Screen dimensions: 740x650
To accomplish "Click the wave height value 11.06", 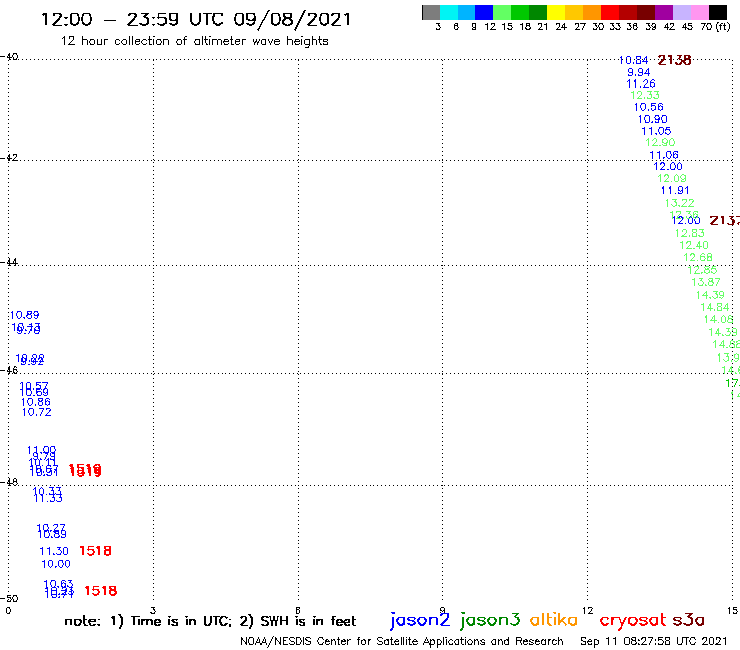I will point(664,155).
